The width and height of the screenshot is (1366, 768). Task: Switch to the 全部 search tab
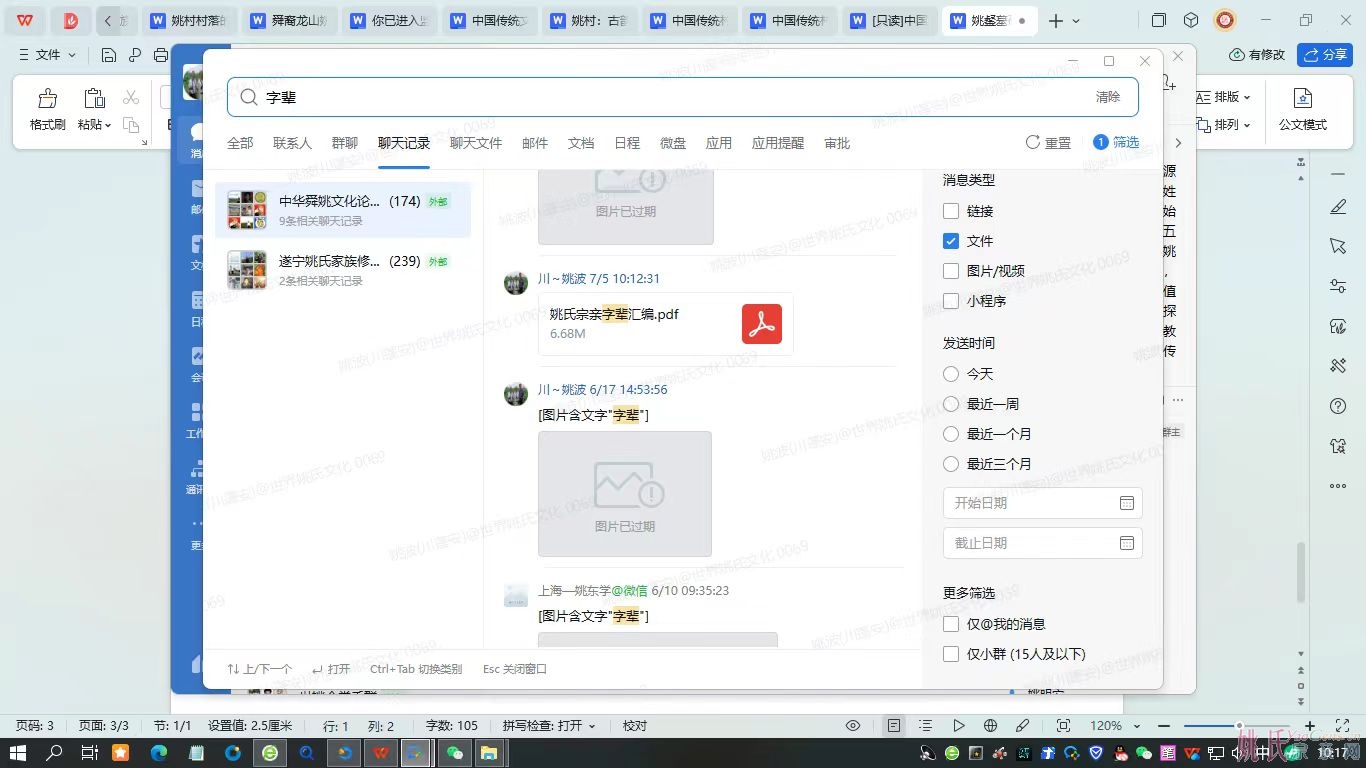(240, 143)
